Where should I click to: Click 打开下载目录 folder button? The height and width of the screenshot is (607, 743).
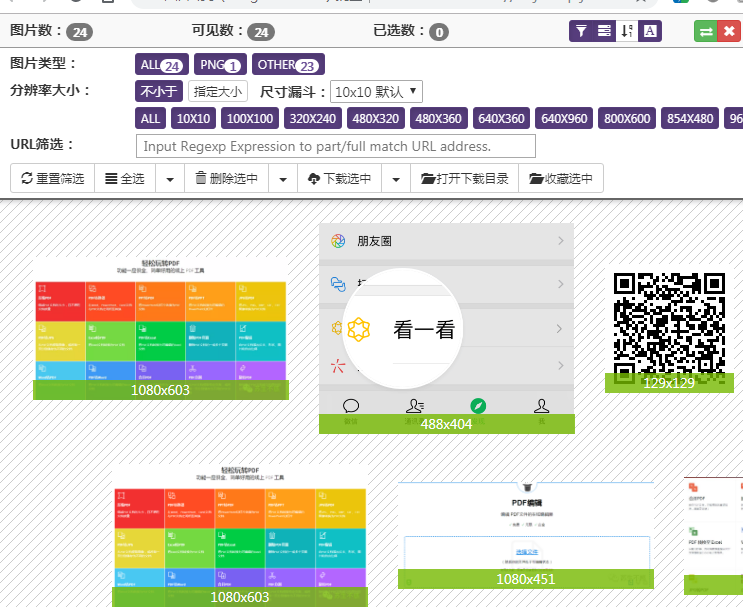[x=464, y=178]
